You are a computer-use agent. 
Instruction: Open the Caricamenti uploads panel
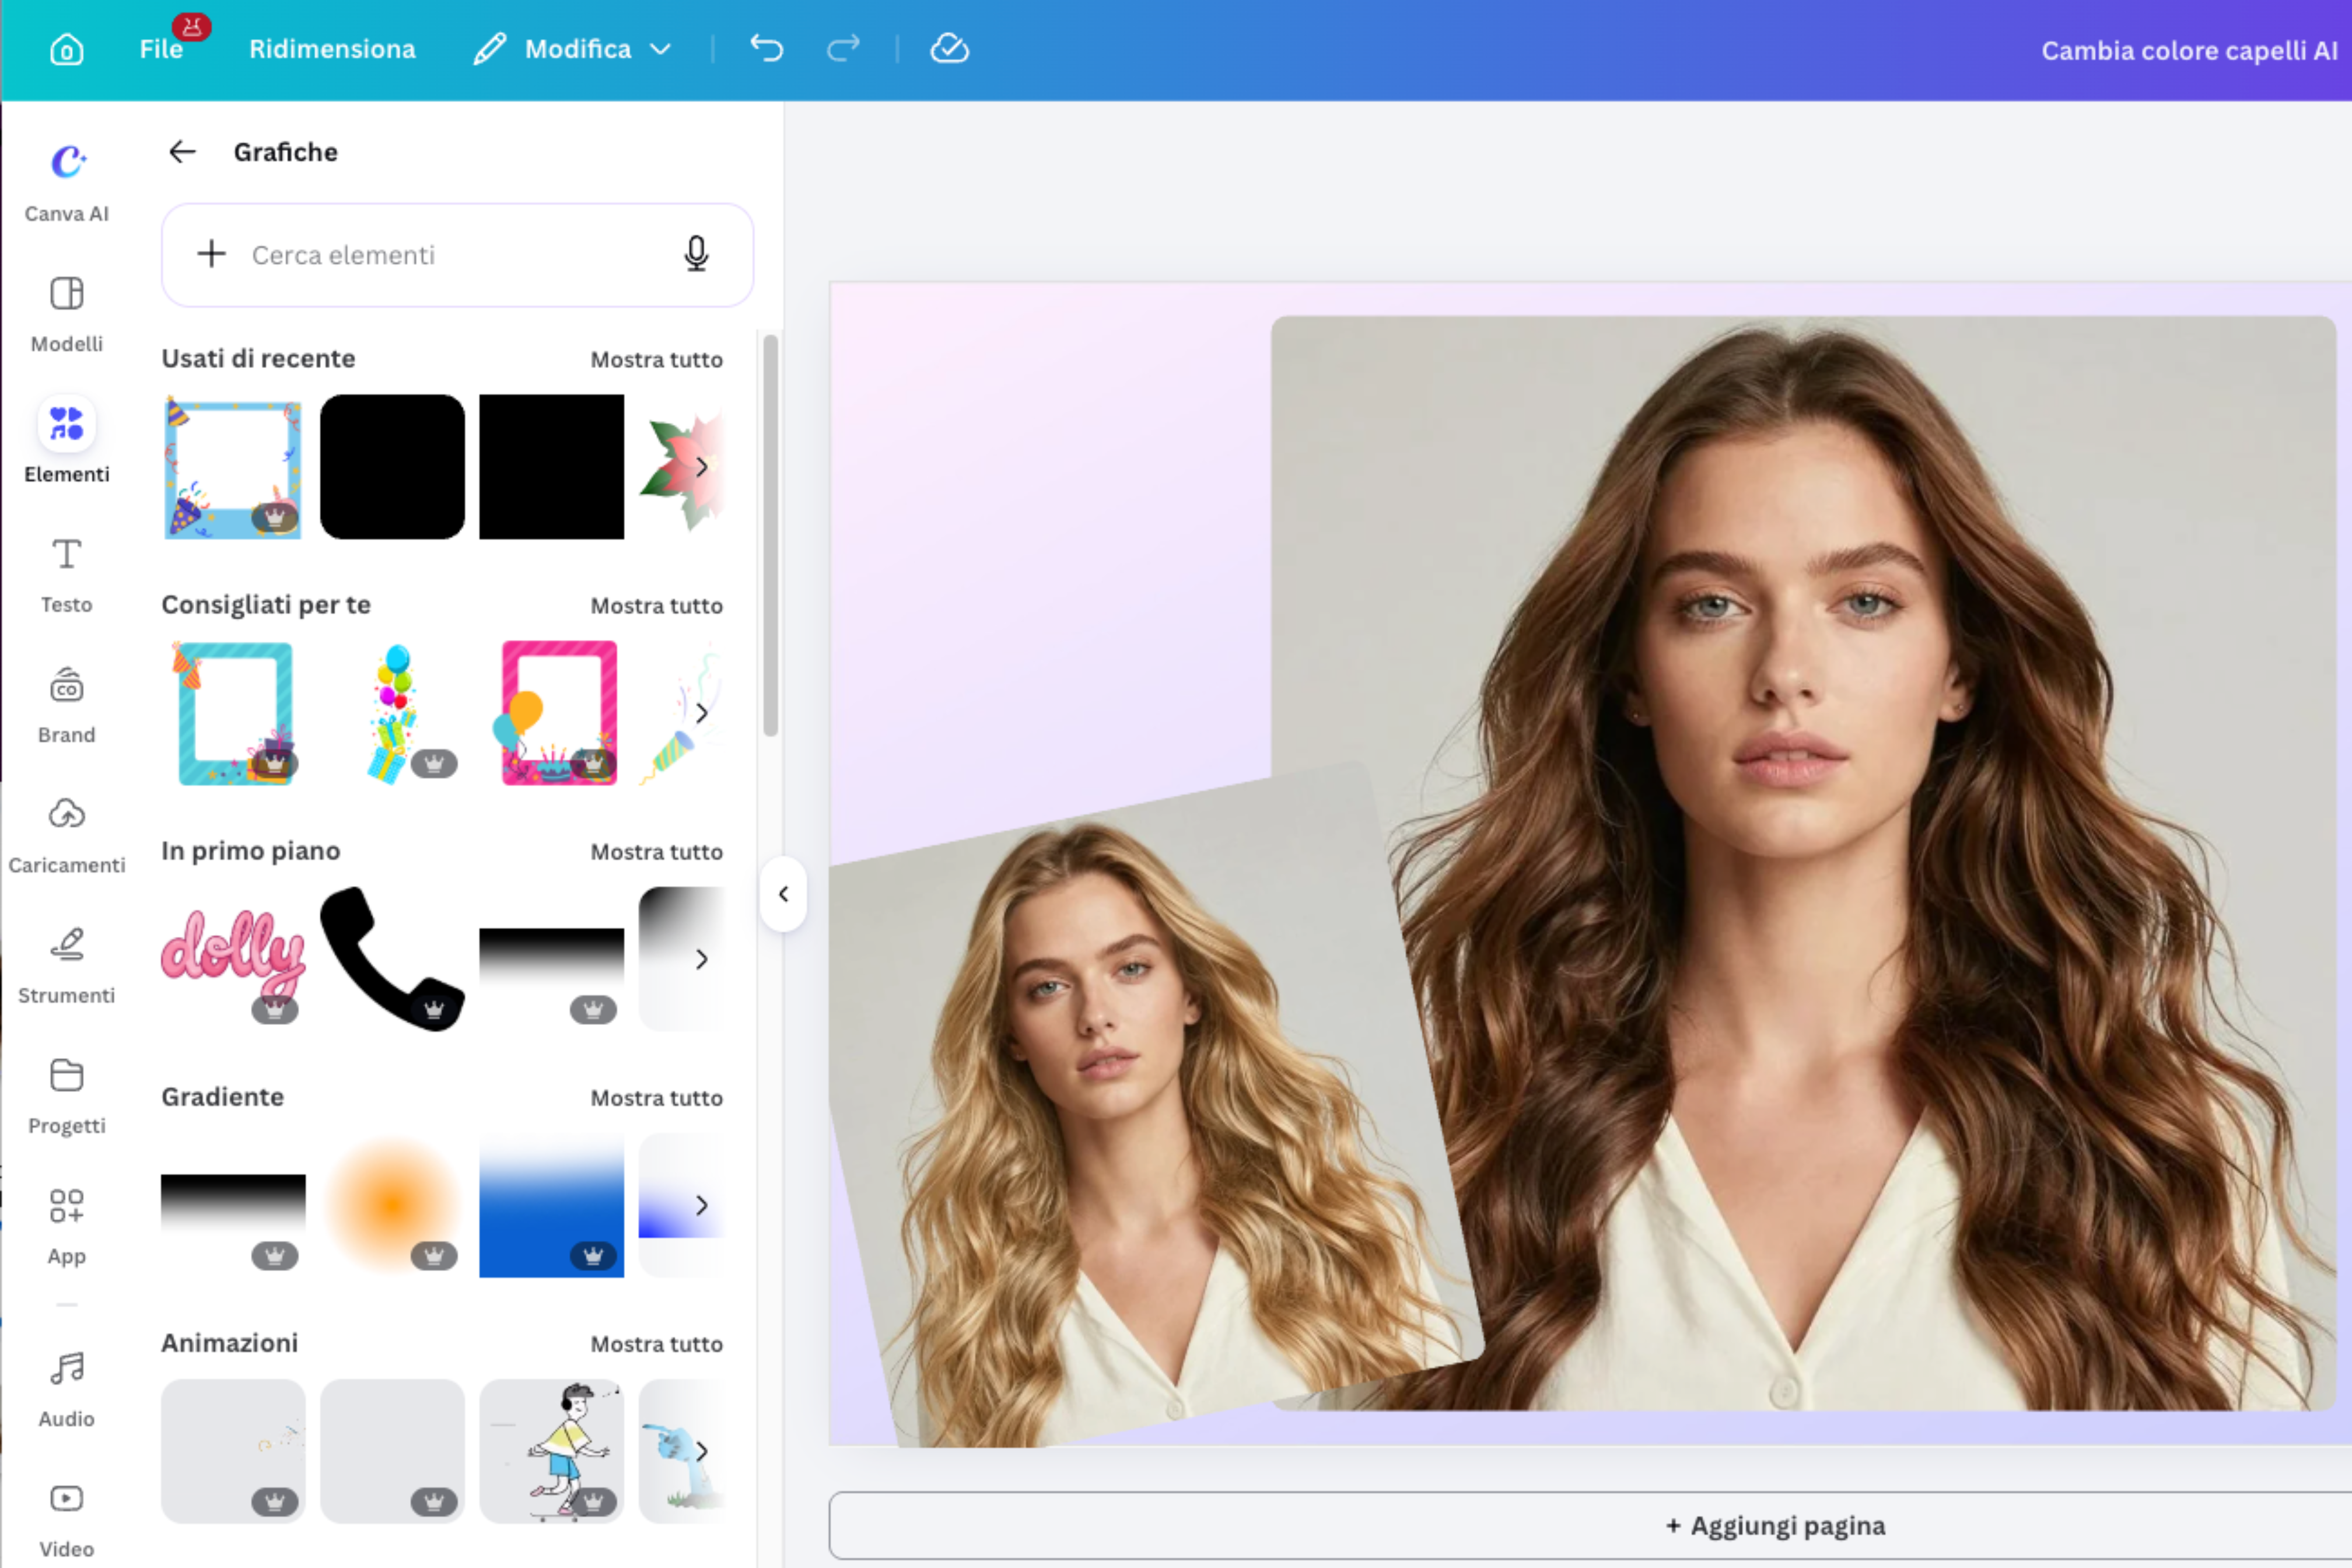66,836
